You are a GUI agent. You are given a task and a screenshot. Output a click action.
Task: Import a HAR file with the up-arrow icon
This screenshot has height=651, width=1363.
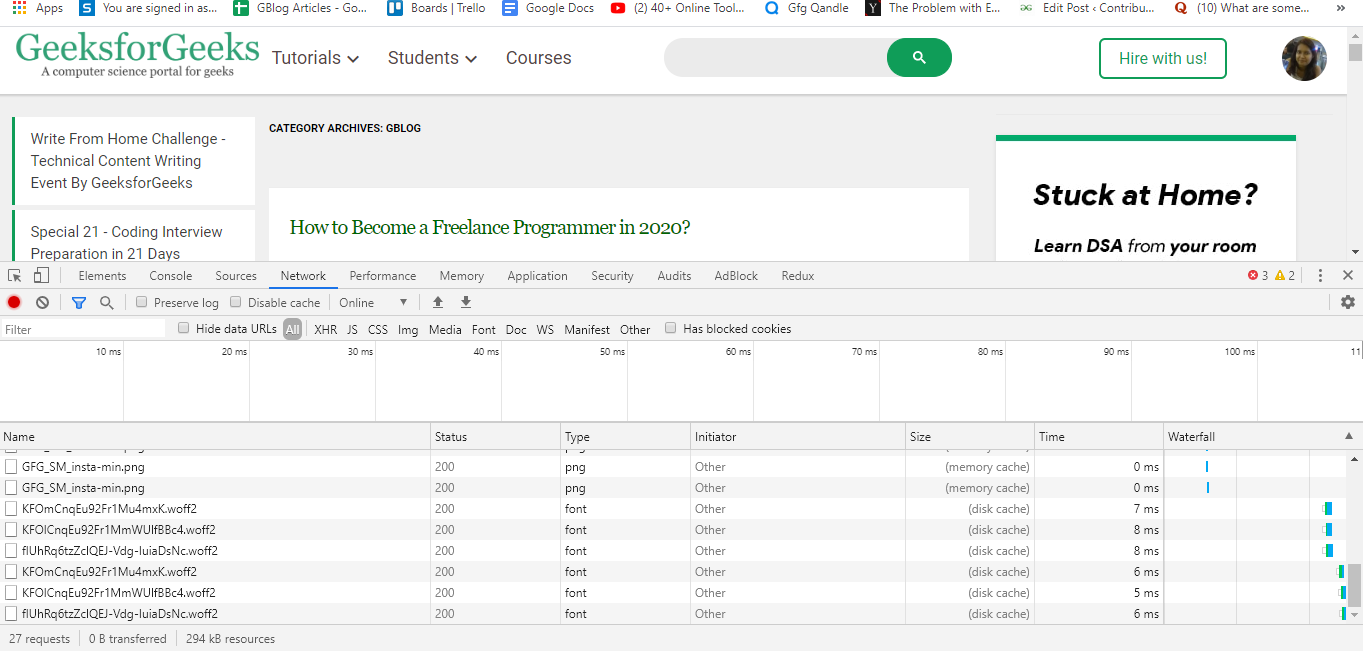coord(437,302)
